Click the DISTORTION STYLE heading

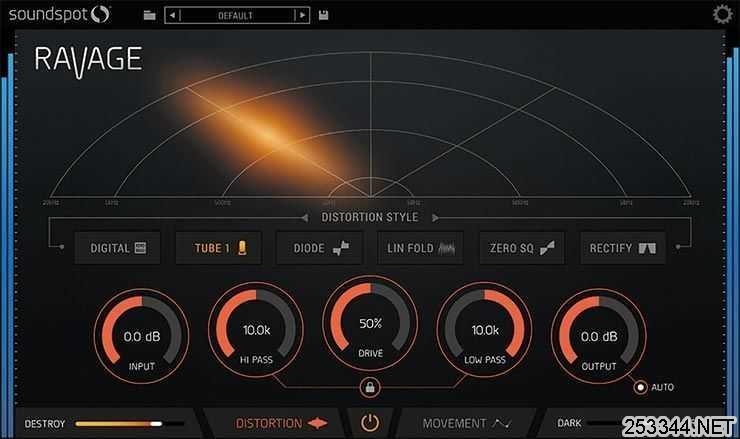370,217
